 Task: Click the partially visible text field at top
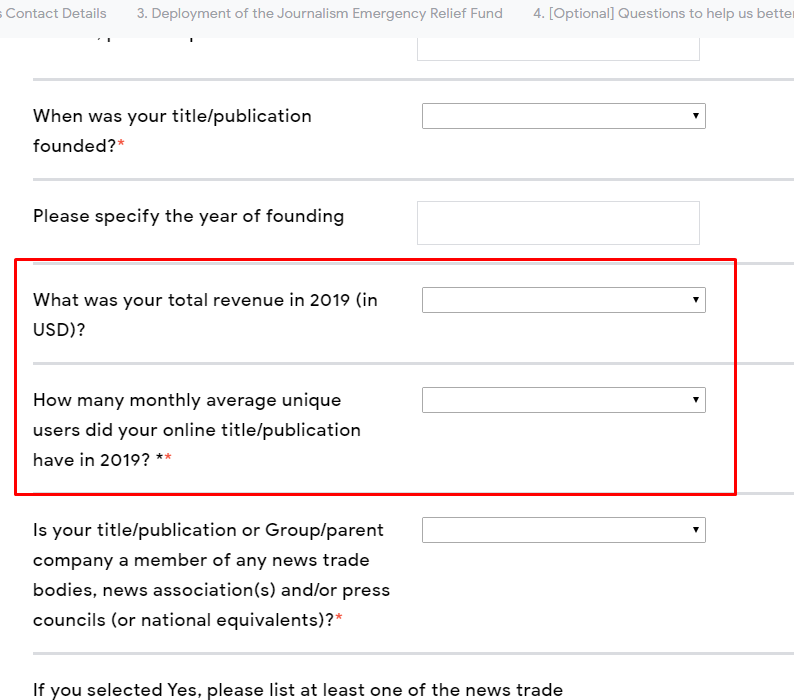pyautogui.click(x=559, y=49)
